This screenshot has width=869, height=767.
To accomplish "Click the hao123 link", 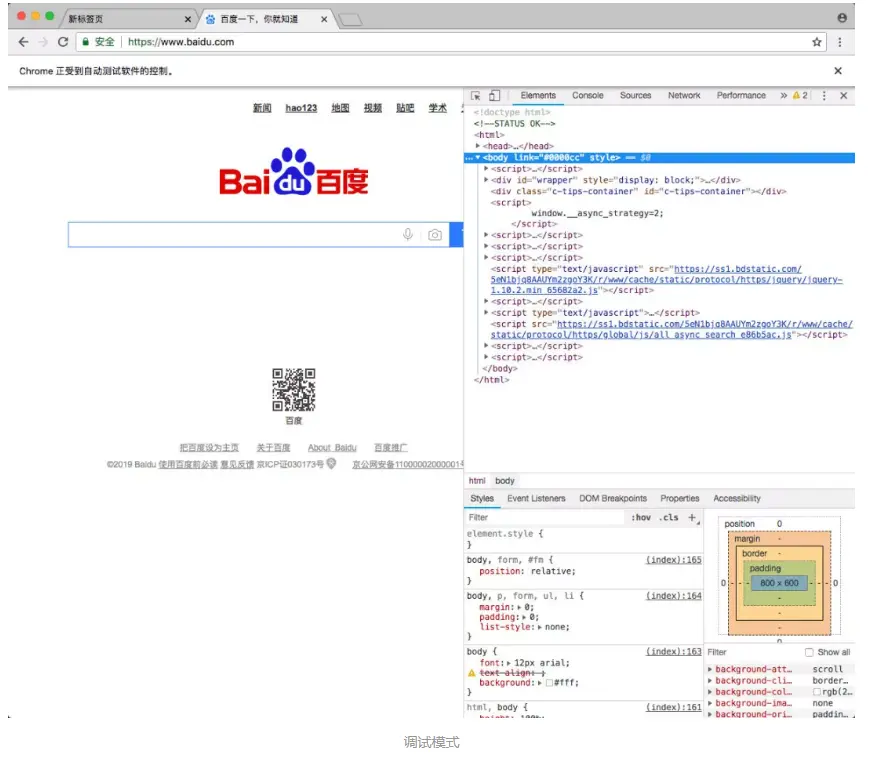I will point(301,108).
